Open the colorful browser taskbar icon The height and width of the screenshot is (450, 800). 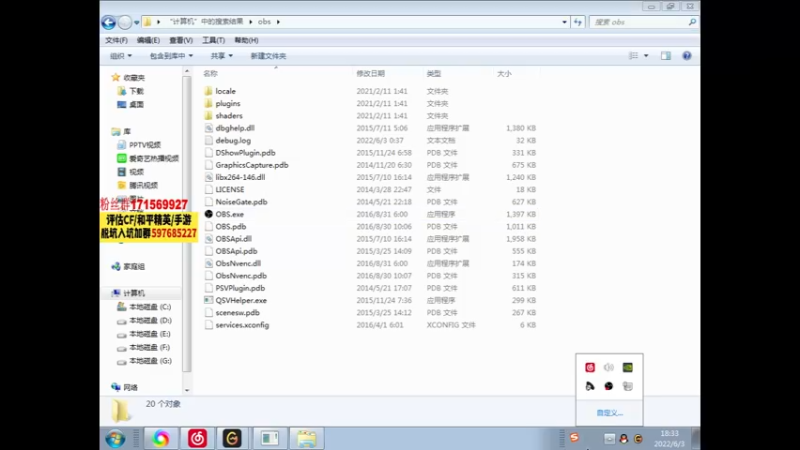pyautogui.click(x=161, y=439)
